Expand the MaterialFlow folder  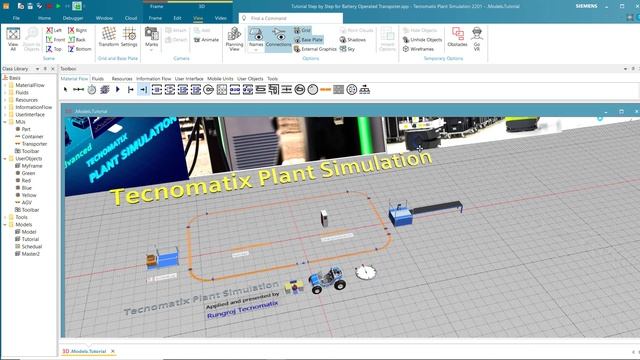(5, 85)
